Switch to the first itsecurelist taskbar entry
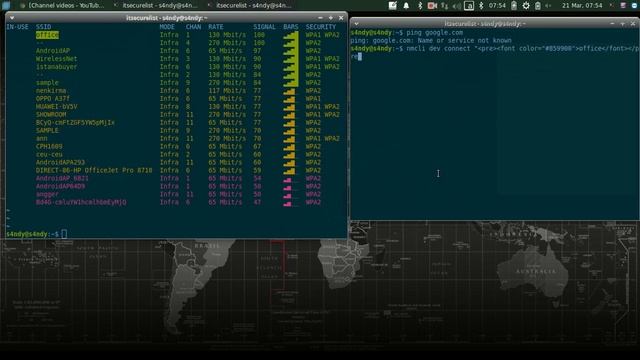The image size is (640, 360). point(156,5)
